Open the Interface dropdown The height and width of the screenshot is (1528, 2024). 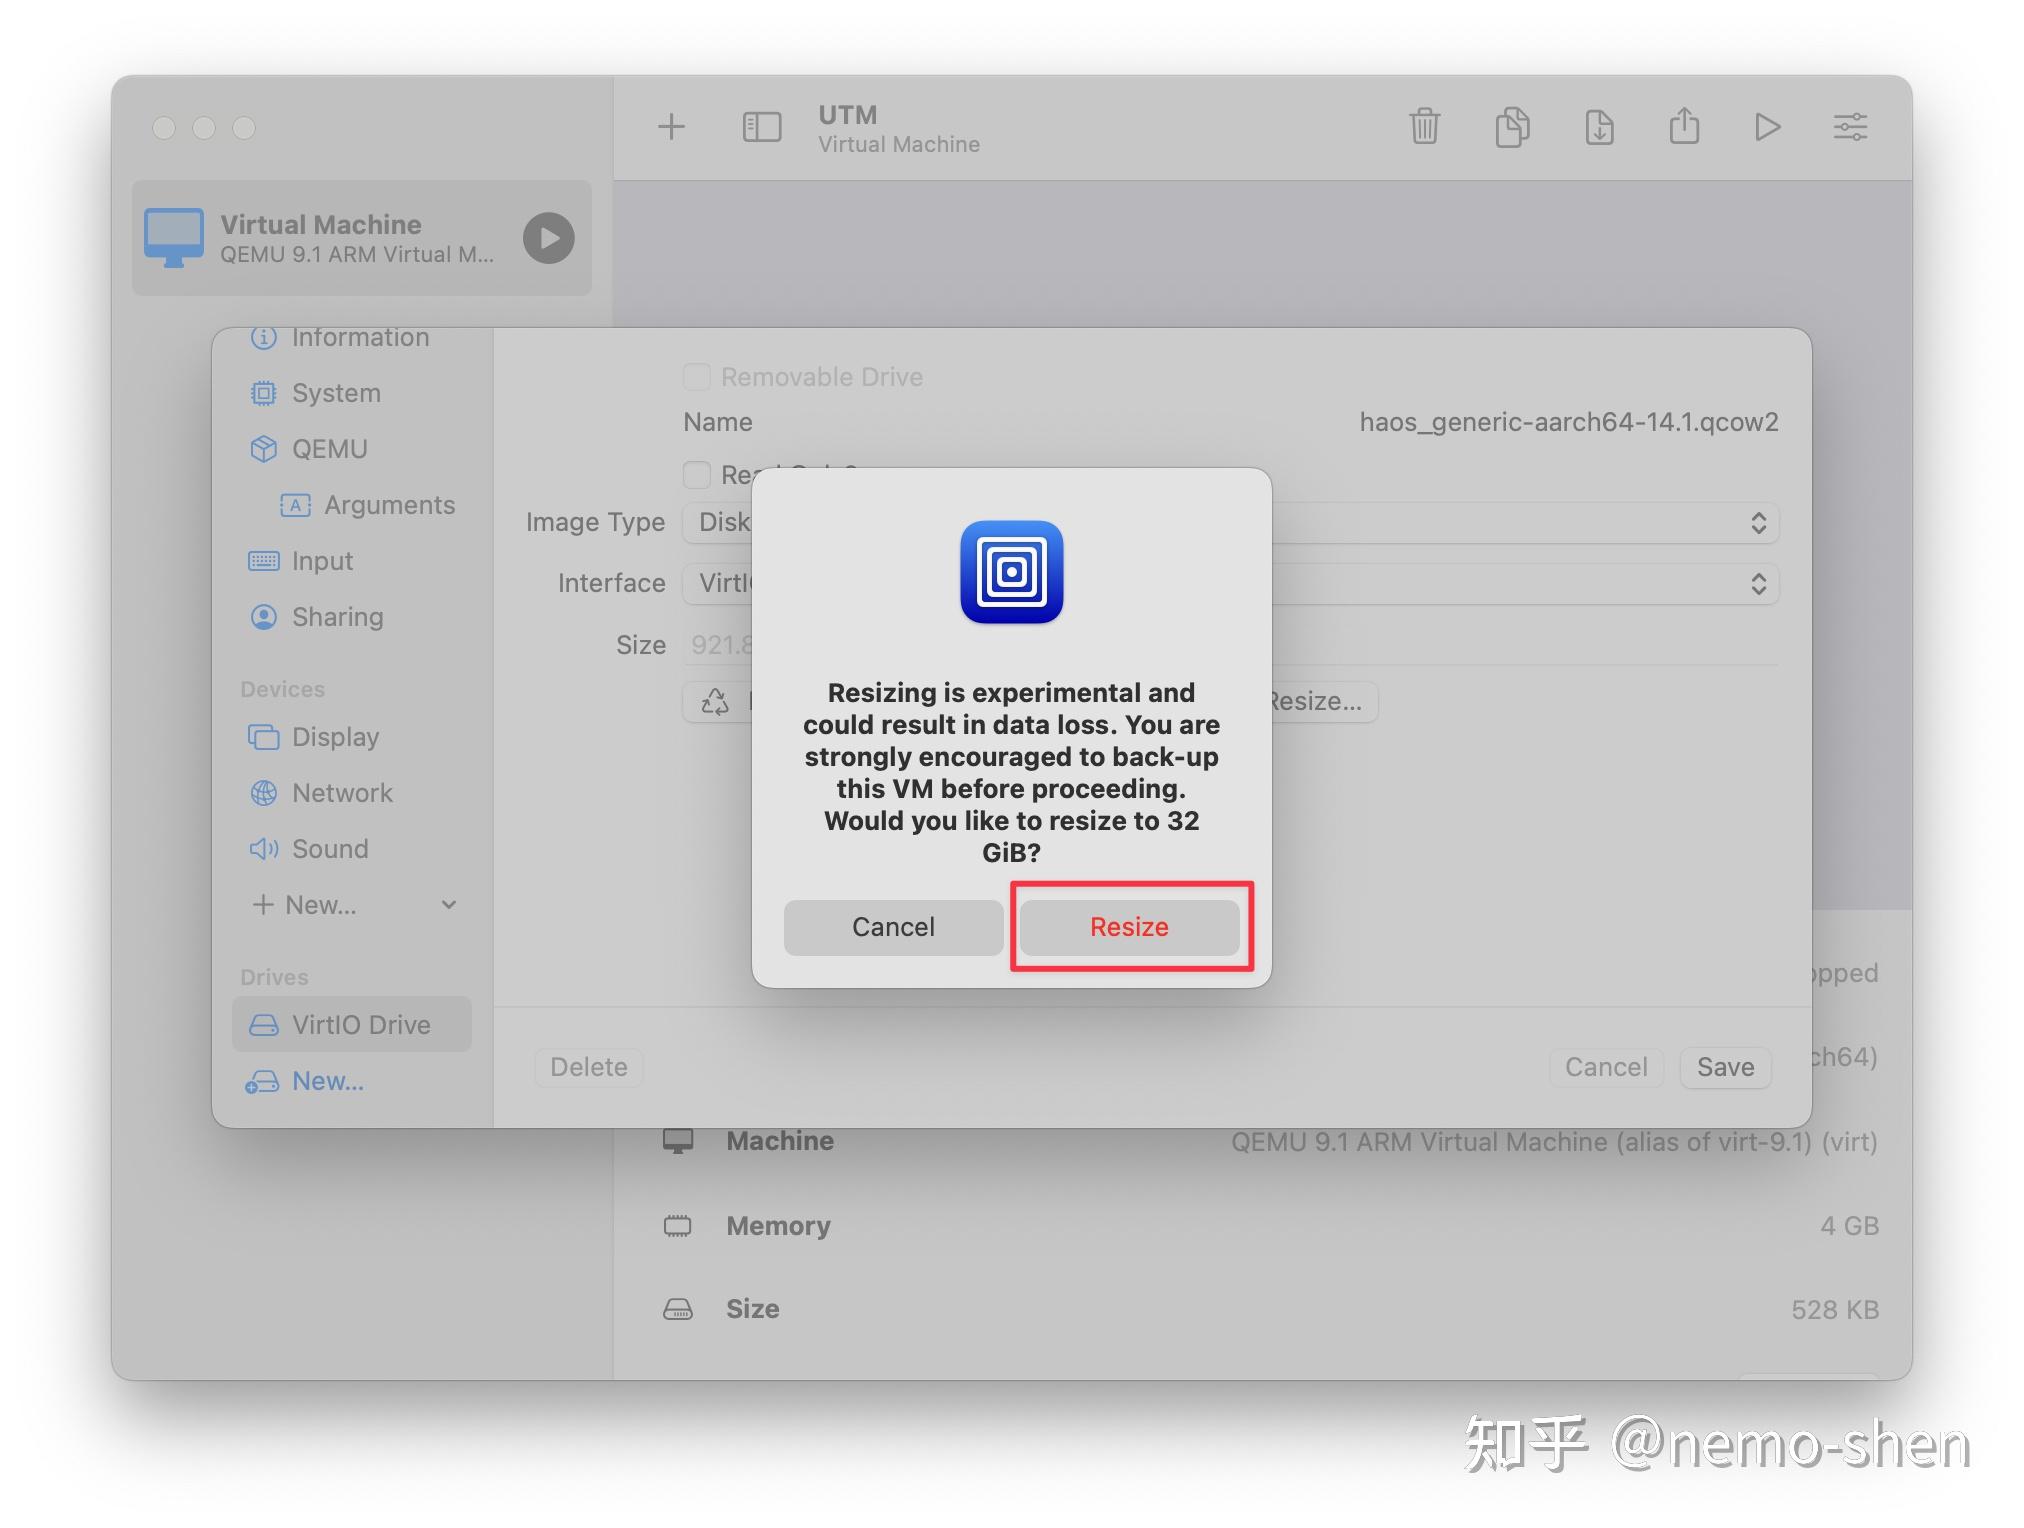pos(1760,584)
